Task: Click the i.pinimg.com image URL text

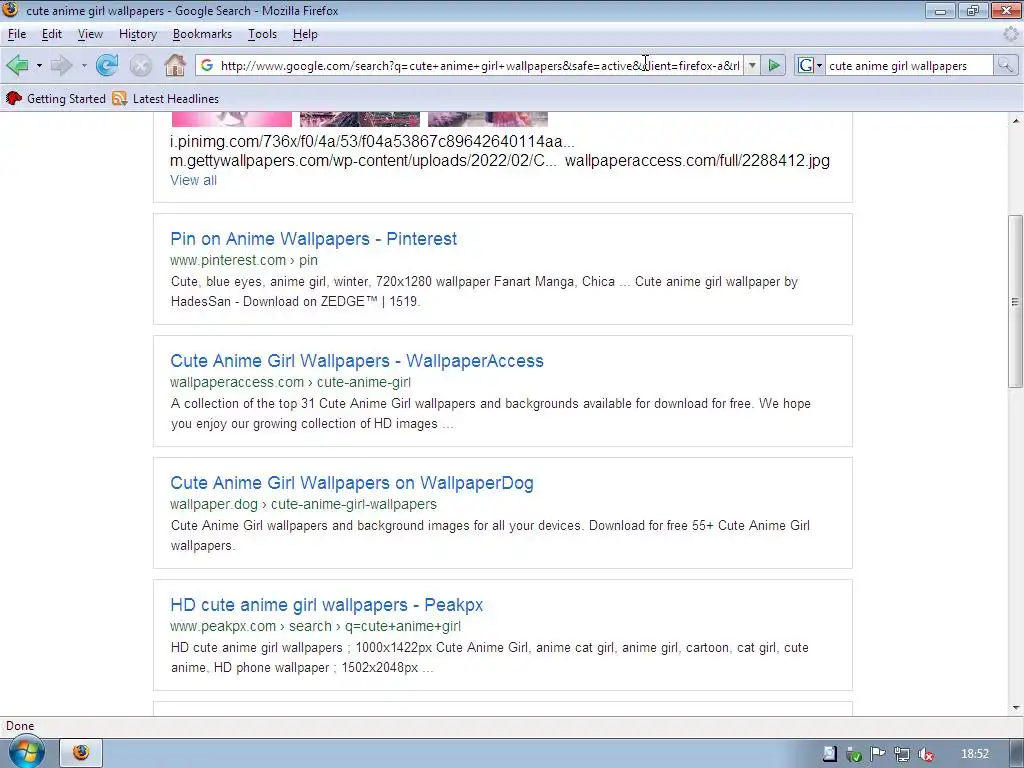Action: [372, 142]
